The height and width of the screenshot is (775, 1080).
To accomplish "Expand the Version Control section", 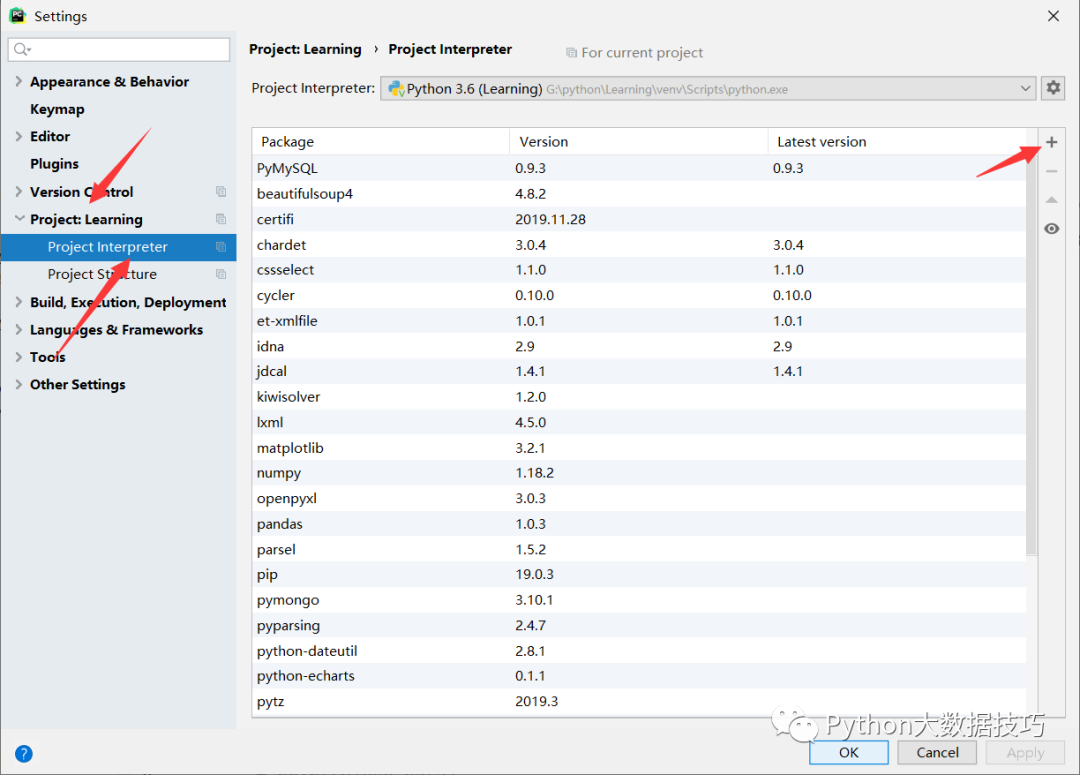I will 19,192.
